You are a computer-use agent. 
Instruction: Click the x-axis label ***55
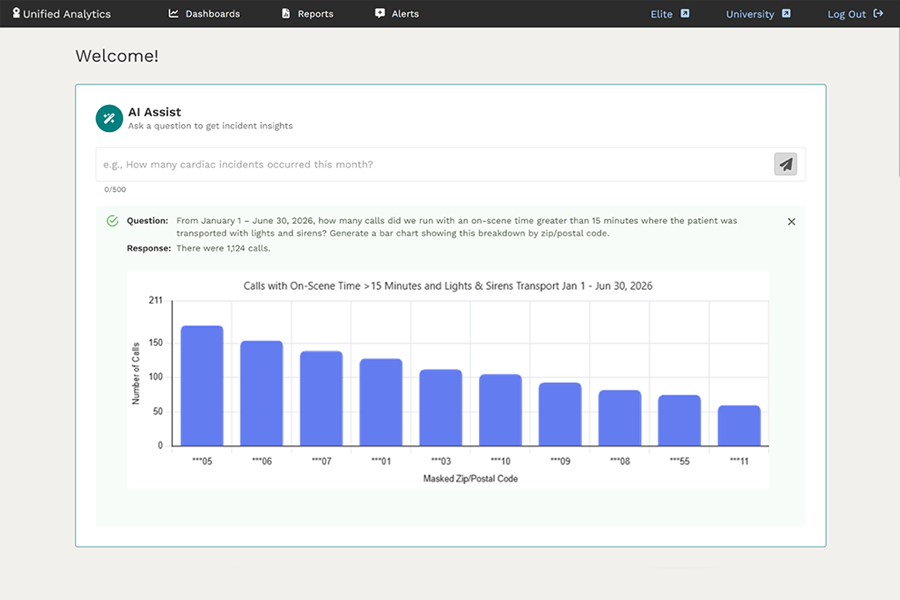point(680,461)
